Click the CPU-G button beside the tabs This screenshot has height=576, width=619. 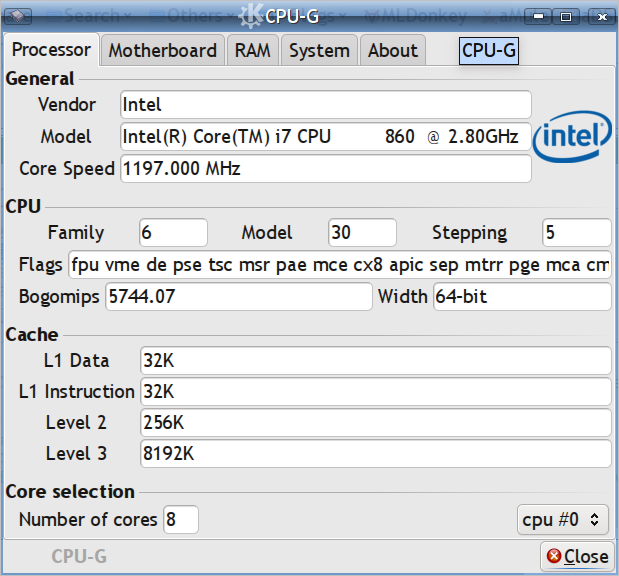[x=489, y=51]
